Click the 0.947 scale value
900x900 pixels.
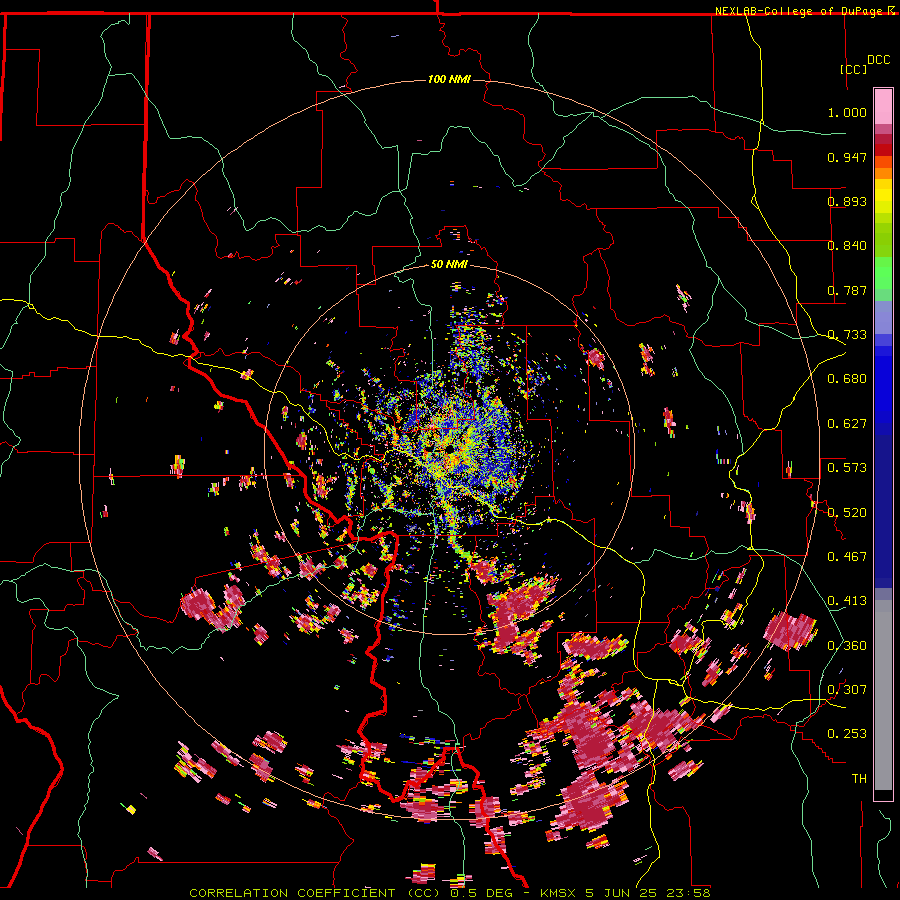point(847,157)
